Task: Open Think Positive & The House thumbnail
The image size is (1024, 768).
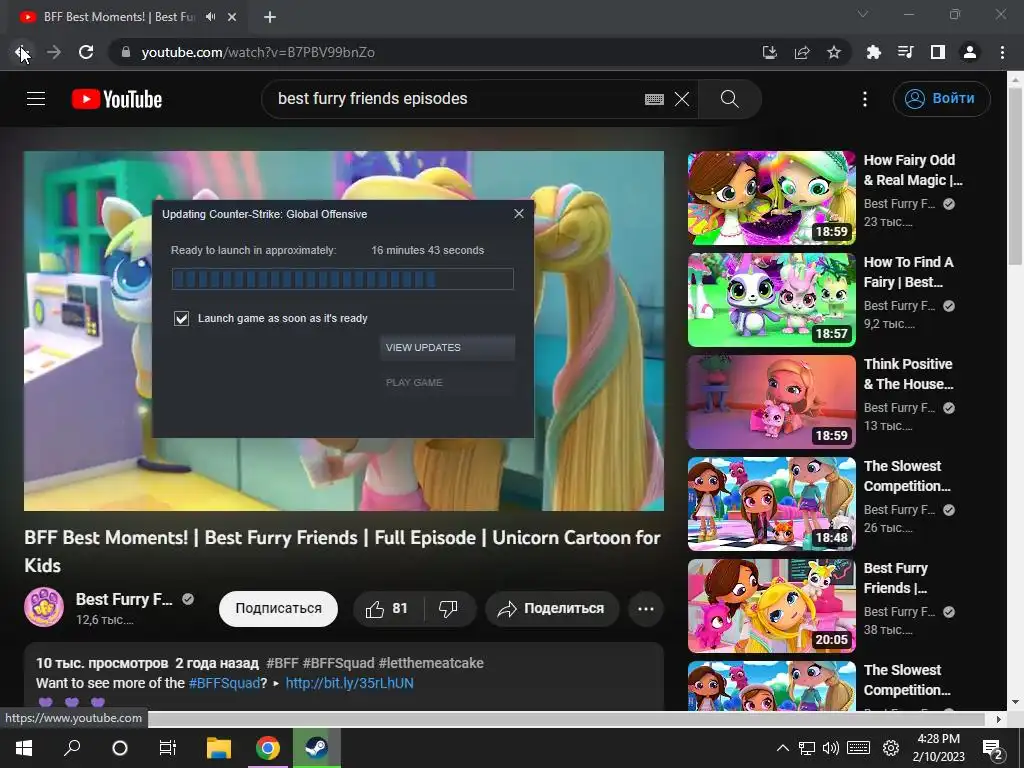Action: (x=771, y=402)
